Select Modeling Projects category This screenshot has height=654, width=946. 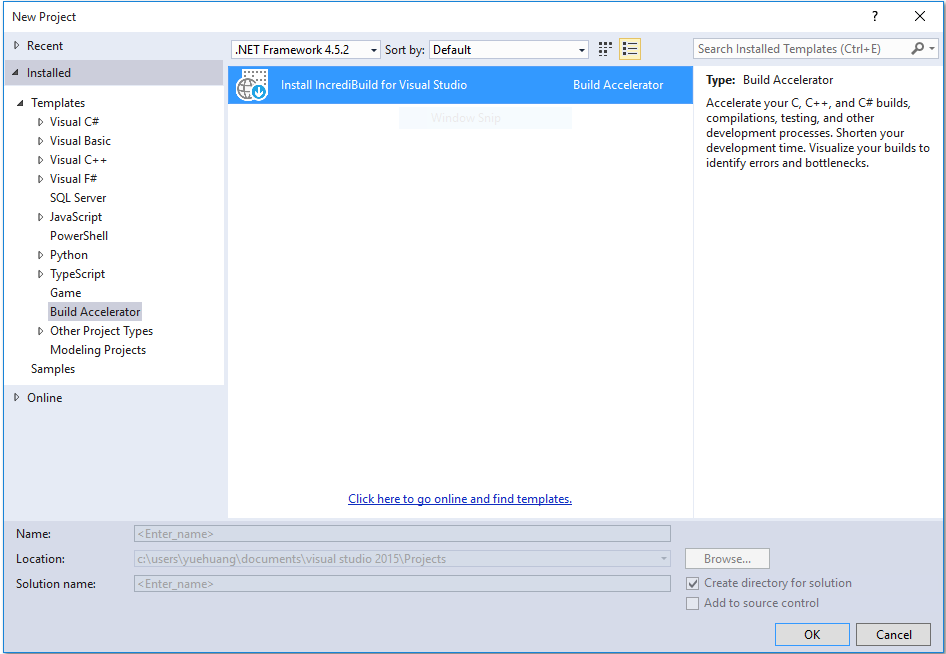(98, 350)
